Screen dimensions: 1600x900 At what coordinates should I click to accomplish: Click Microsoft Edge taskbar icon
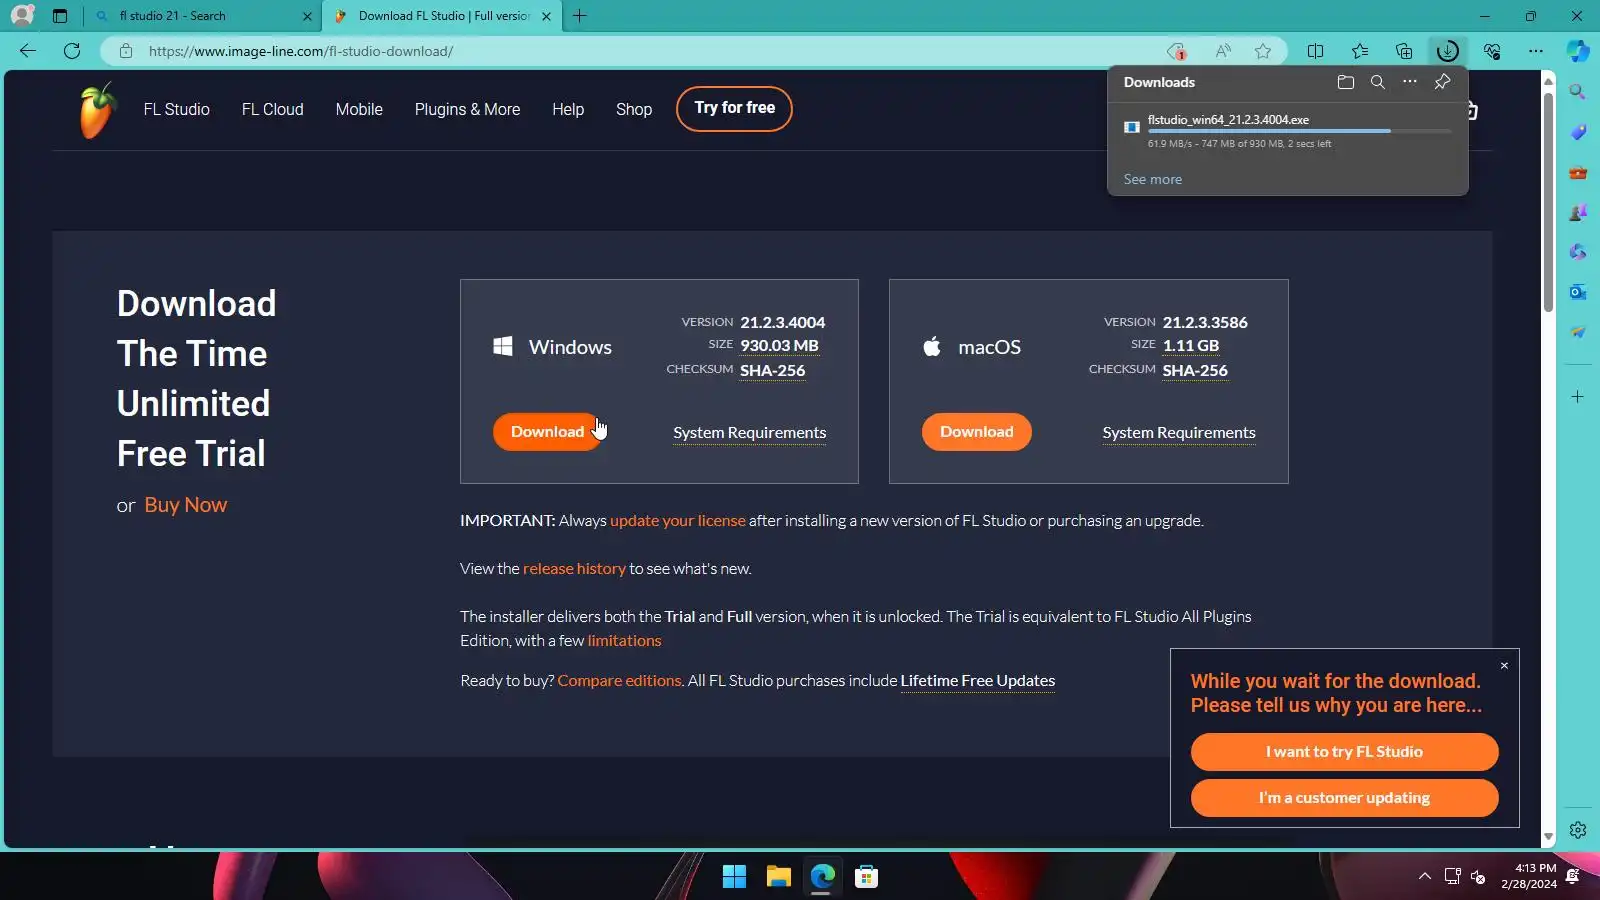[x=822, y=877]
